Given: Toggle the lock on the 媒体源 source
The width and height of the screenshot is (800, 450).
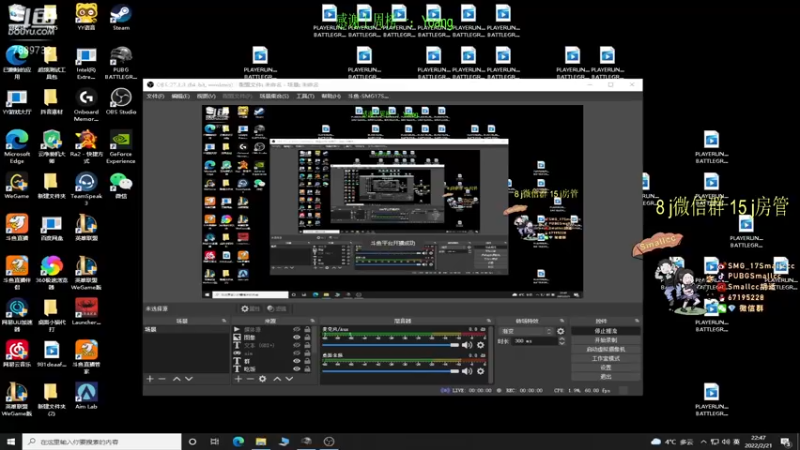Looking at the screenshot, I should click(x=307, y=330).
